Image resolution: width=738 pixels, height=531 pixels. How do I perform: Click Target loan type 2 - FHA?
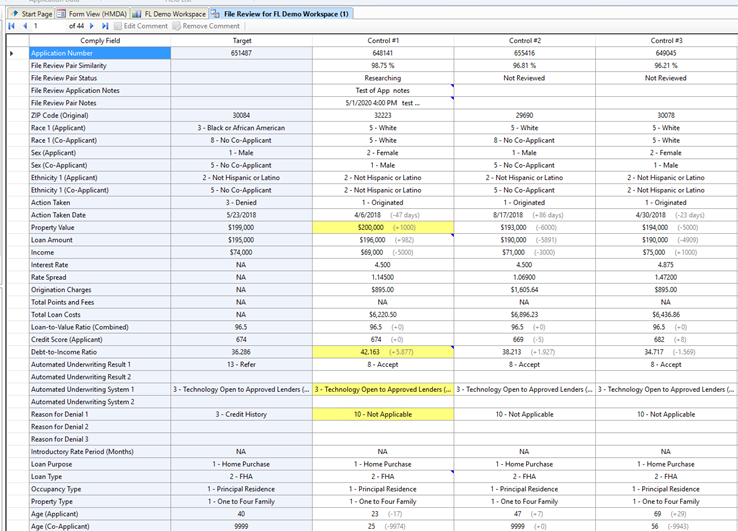pos(241,476)
